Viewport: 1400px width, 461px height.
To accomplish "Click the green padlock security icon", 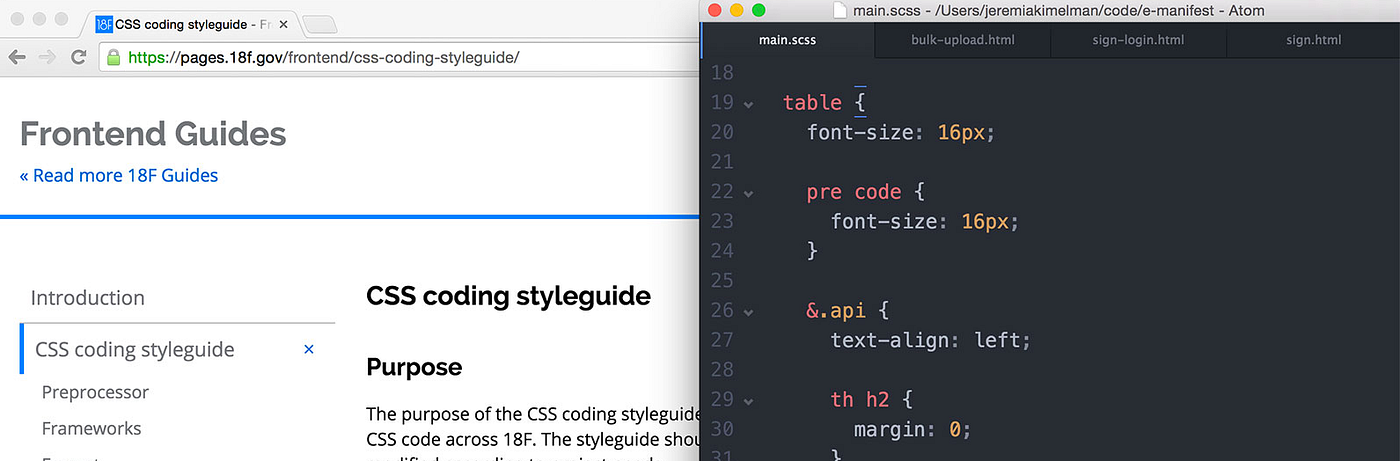I will (x=113, y=57).
